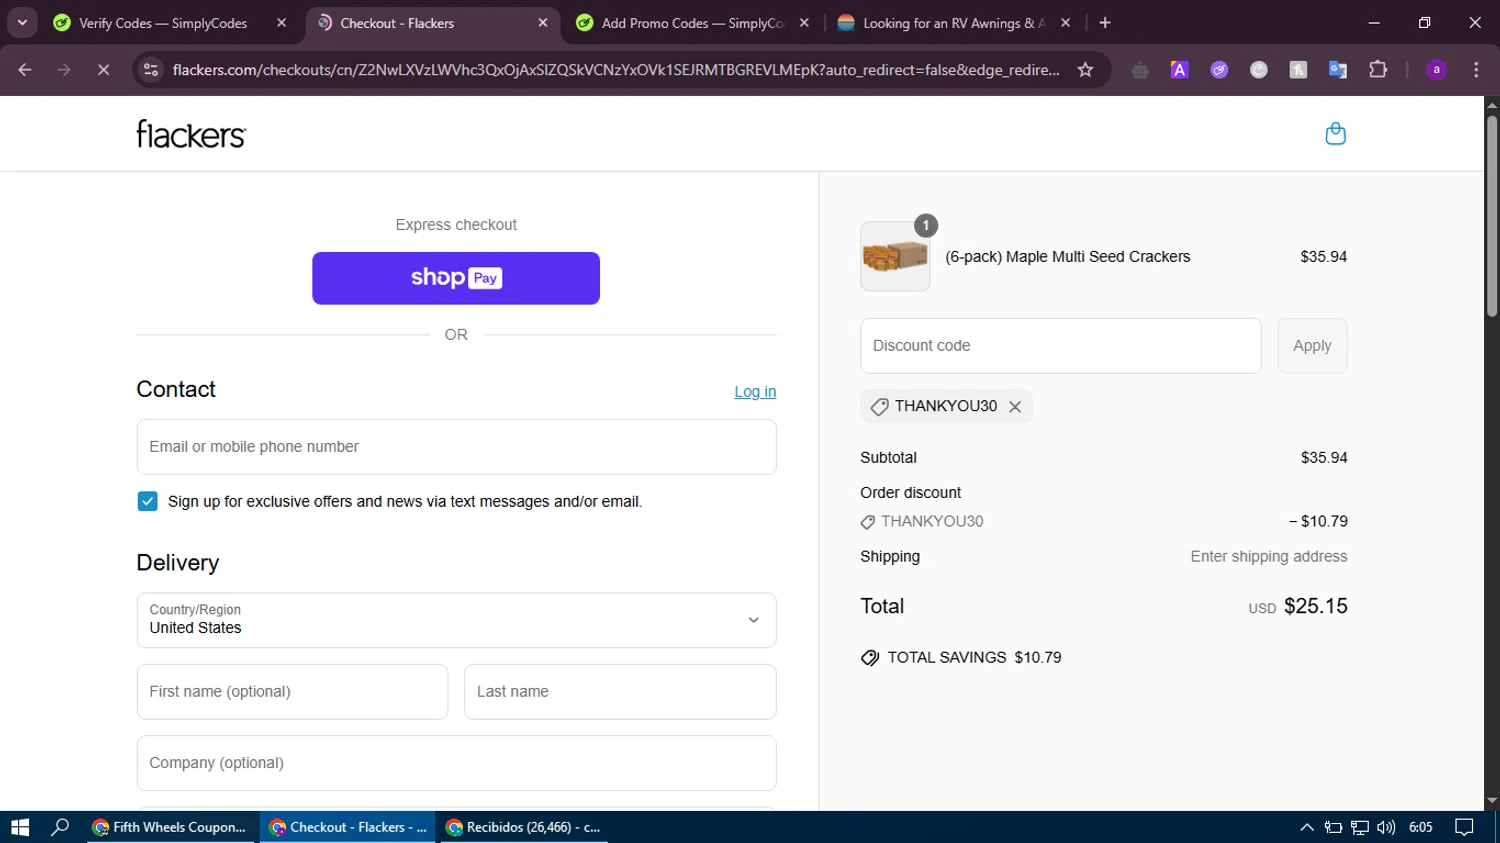Click the Last name field
Viewport: 1500px width, 843px height.
click(x=620, y=692)
